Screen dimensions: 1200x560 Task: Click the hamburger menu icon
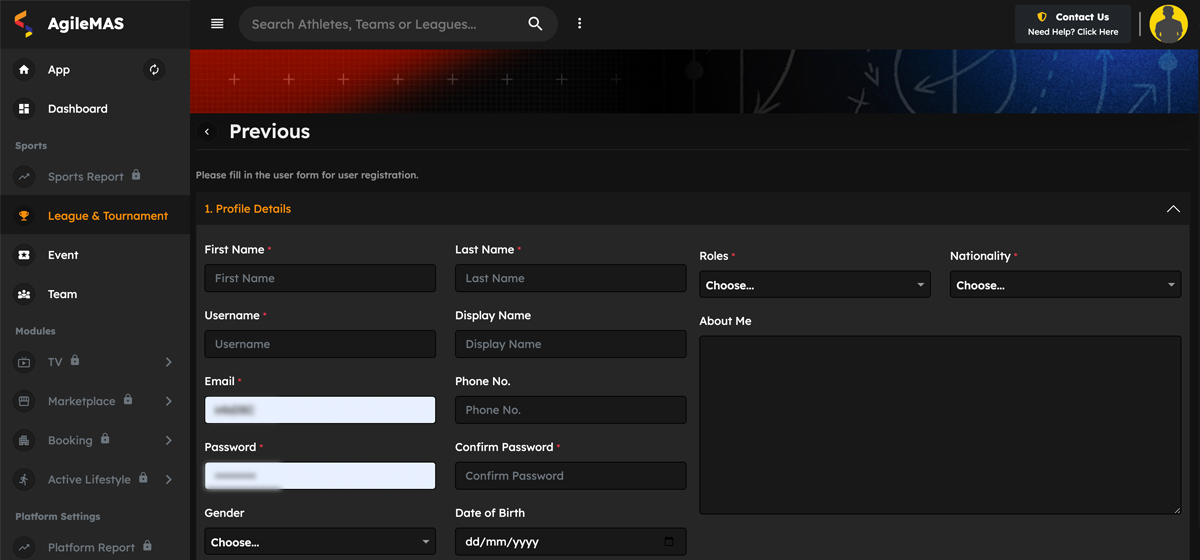coord(217,24)
